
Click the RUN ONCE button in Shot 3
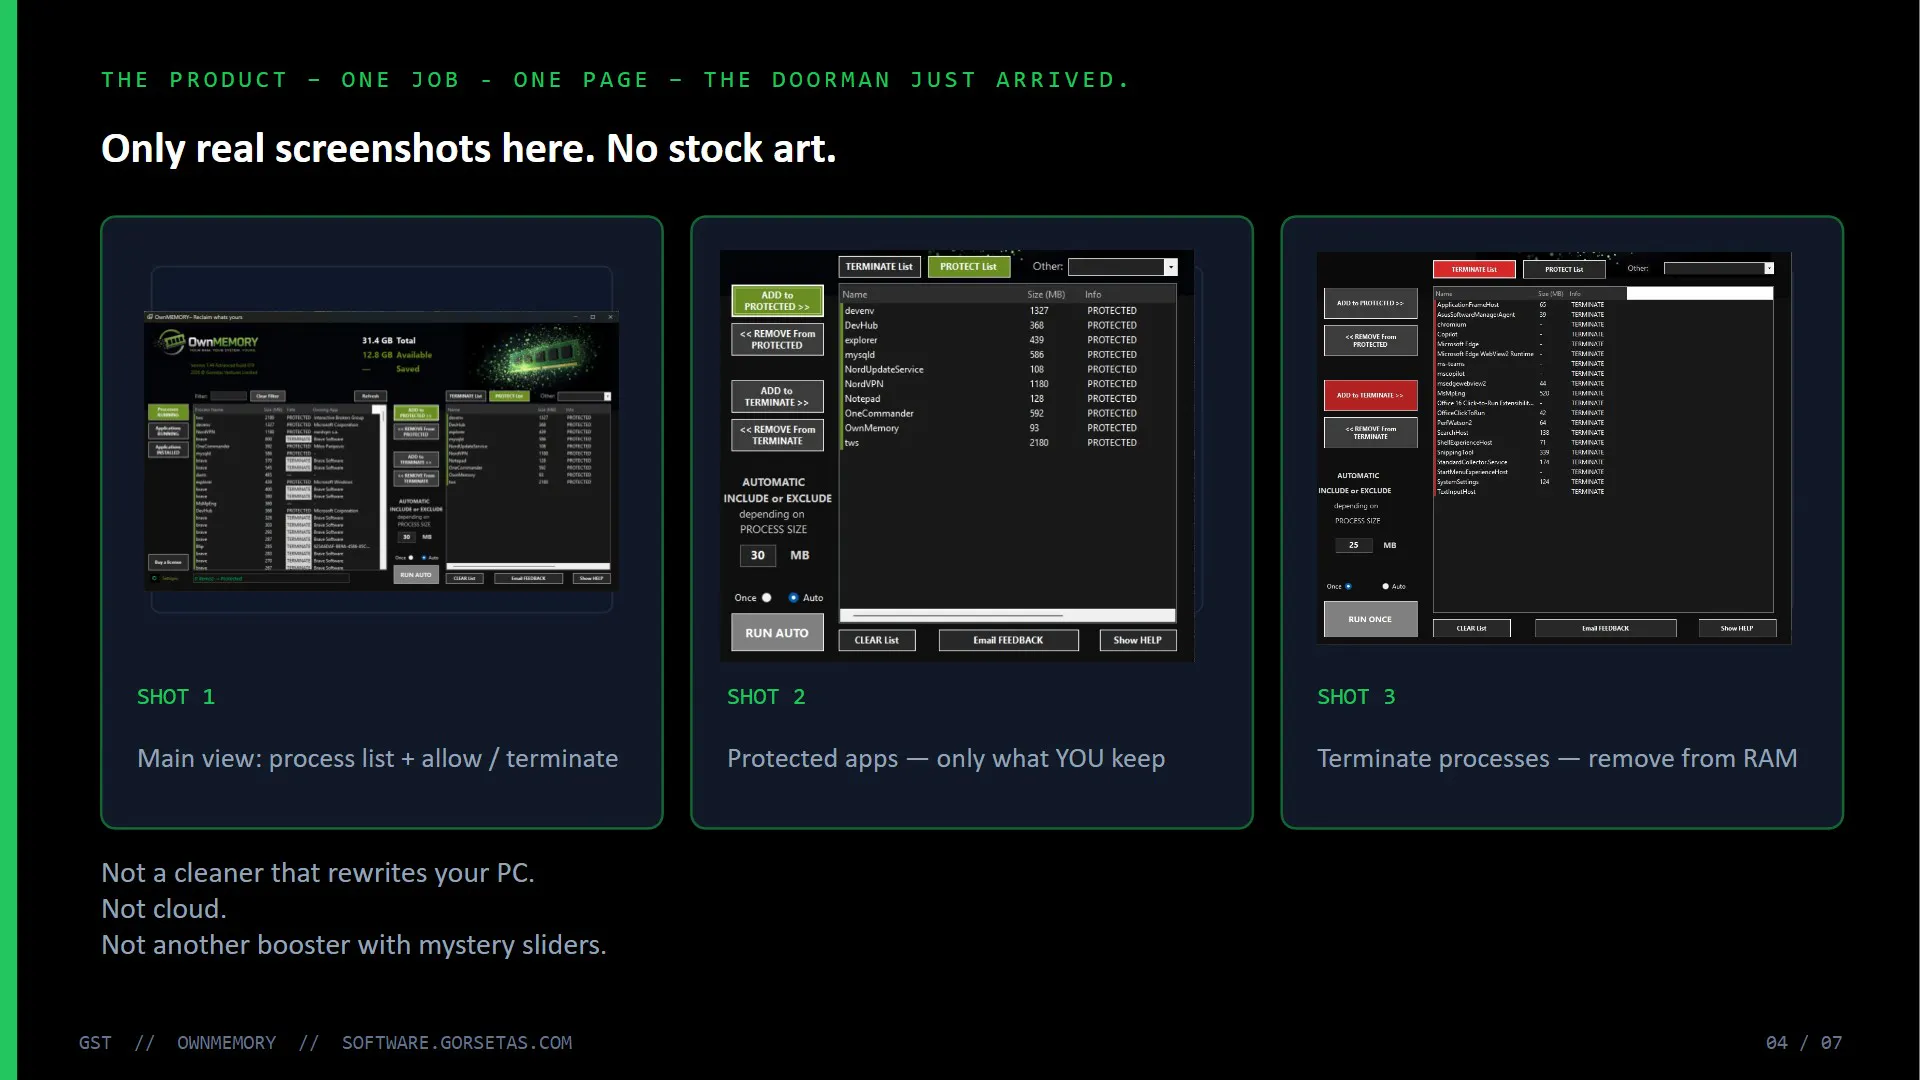pyautogui.click(x=1371, y=619)
